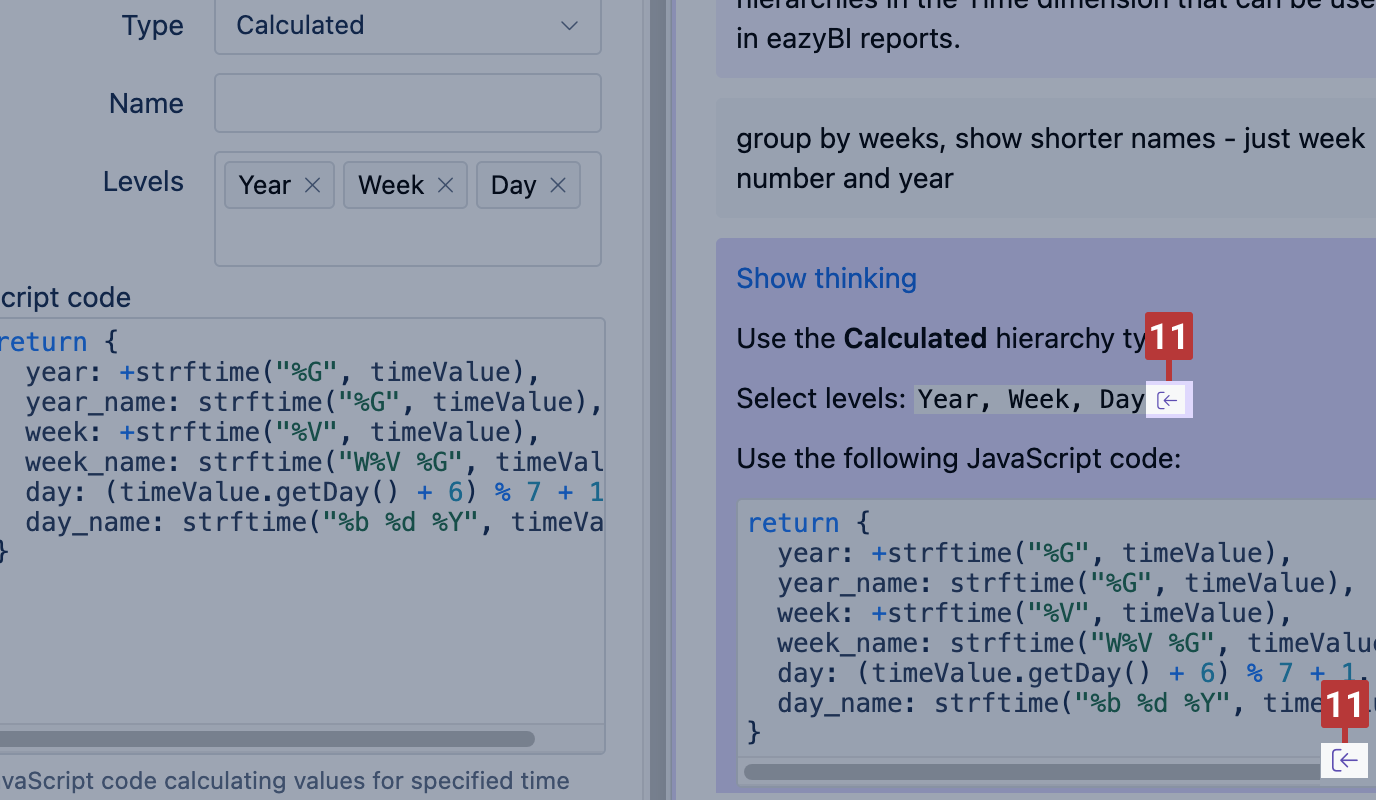Click the insert icon after Year, Week, Day

coord(1169,401)
